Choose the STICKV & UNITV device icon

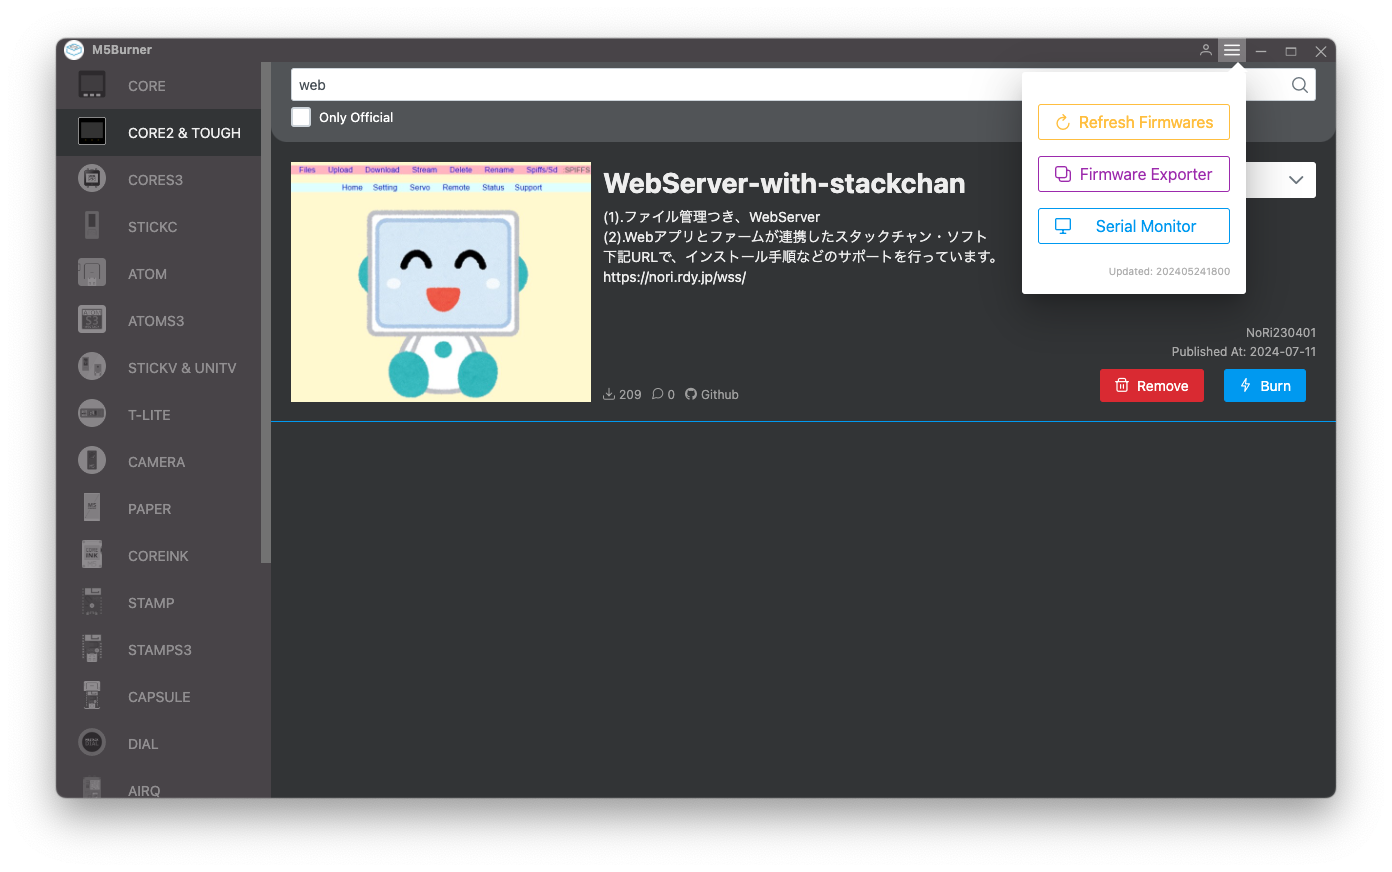pyautogui.click(x=92, y=368)
